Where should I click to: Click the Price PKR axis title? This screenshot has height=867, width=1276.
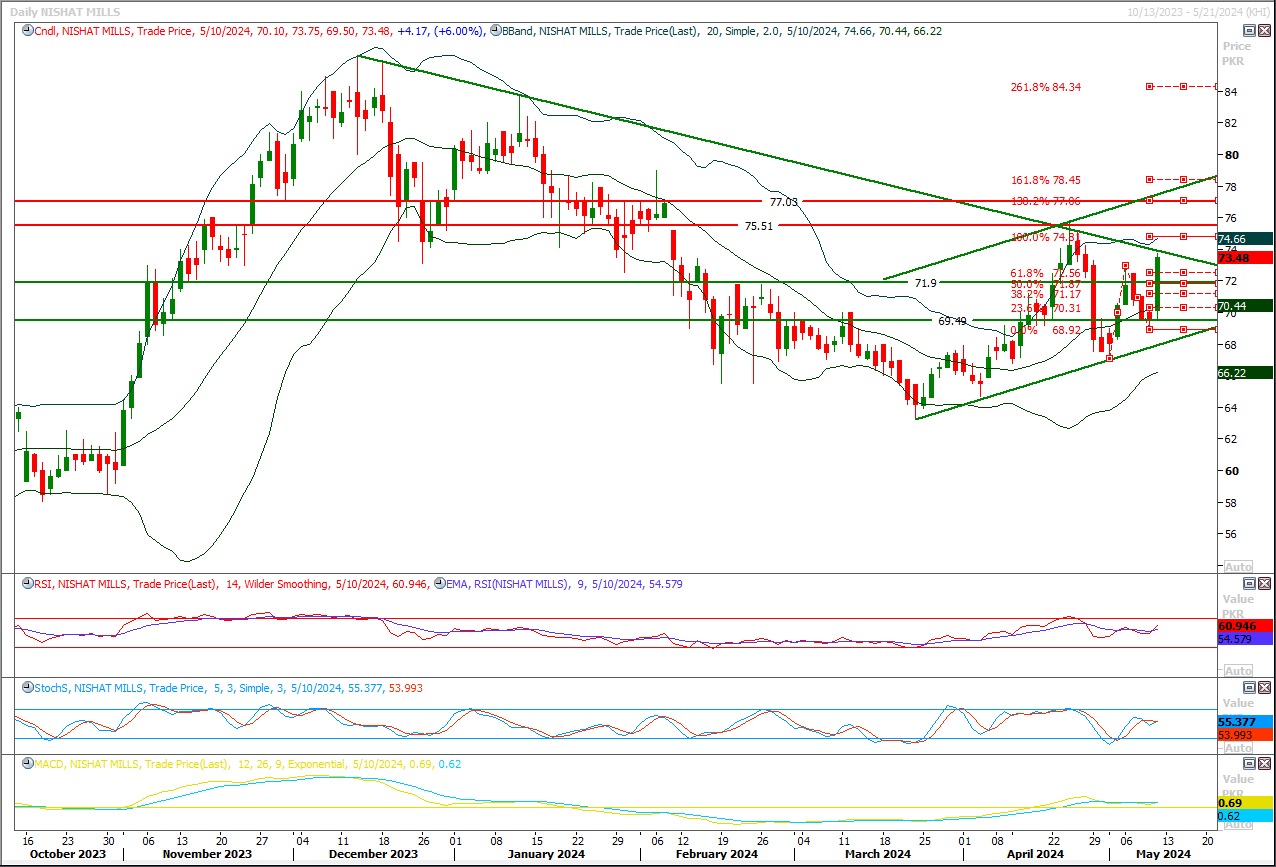[x=1237, y=53]
